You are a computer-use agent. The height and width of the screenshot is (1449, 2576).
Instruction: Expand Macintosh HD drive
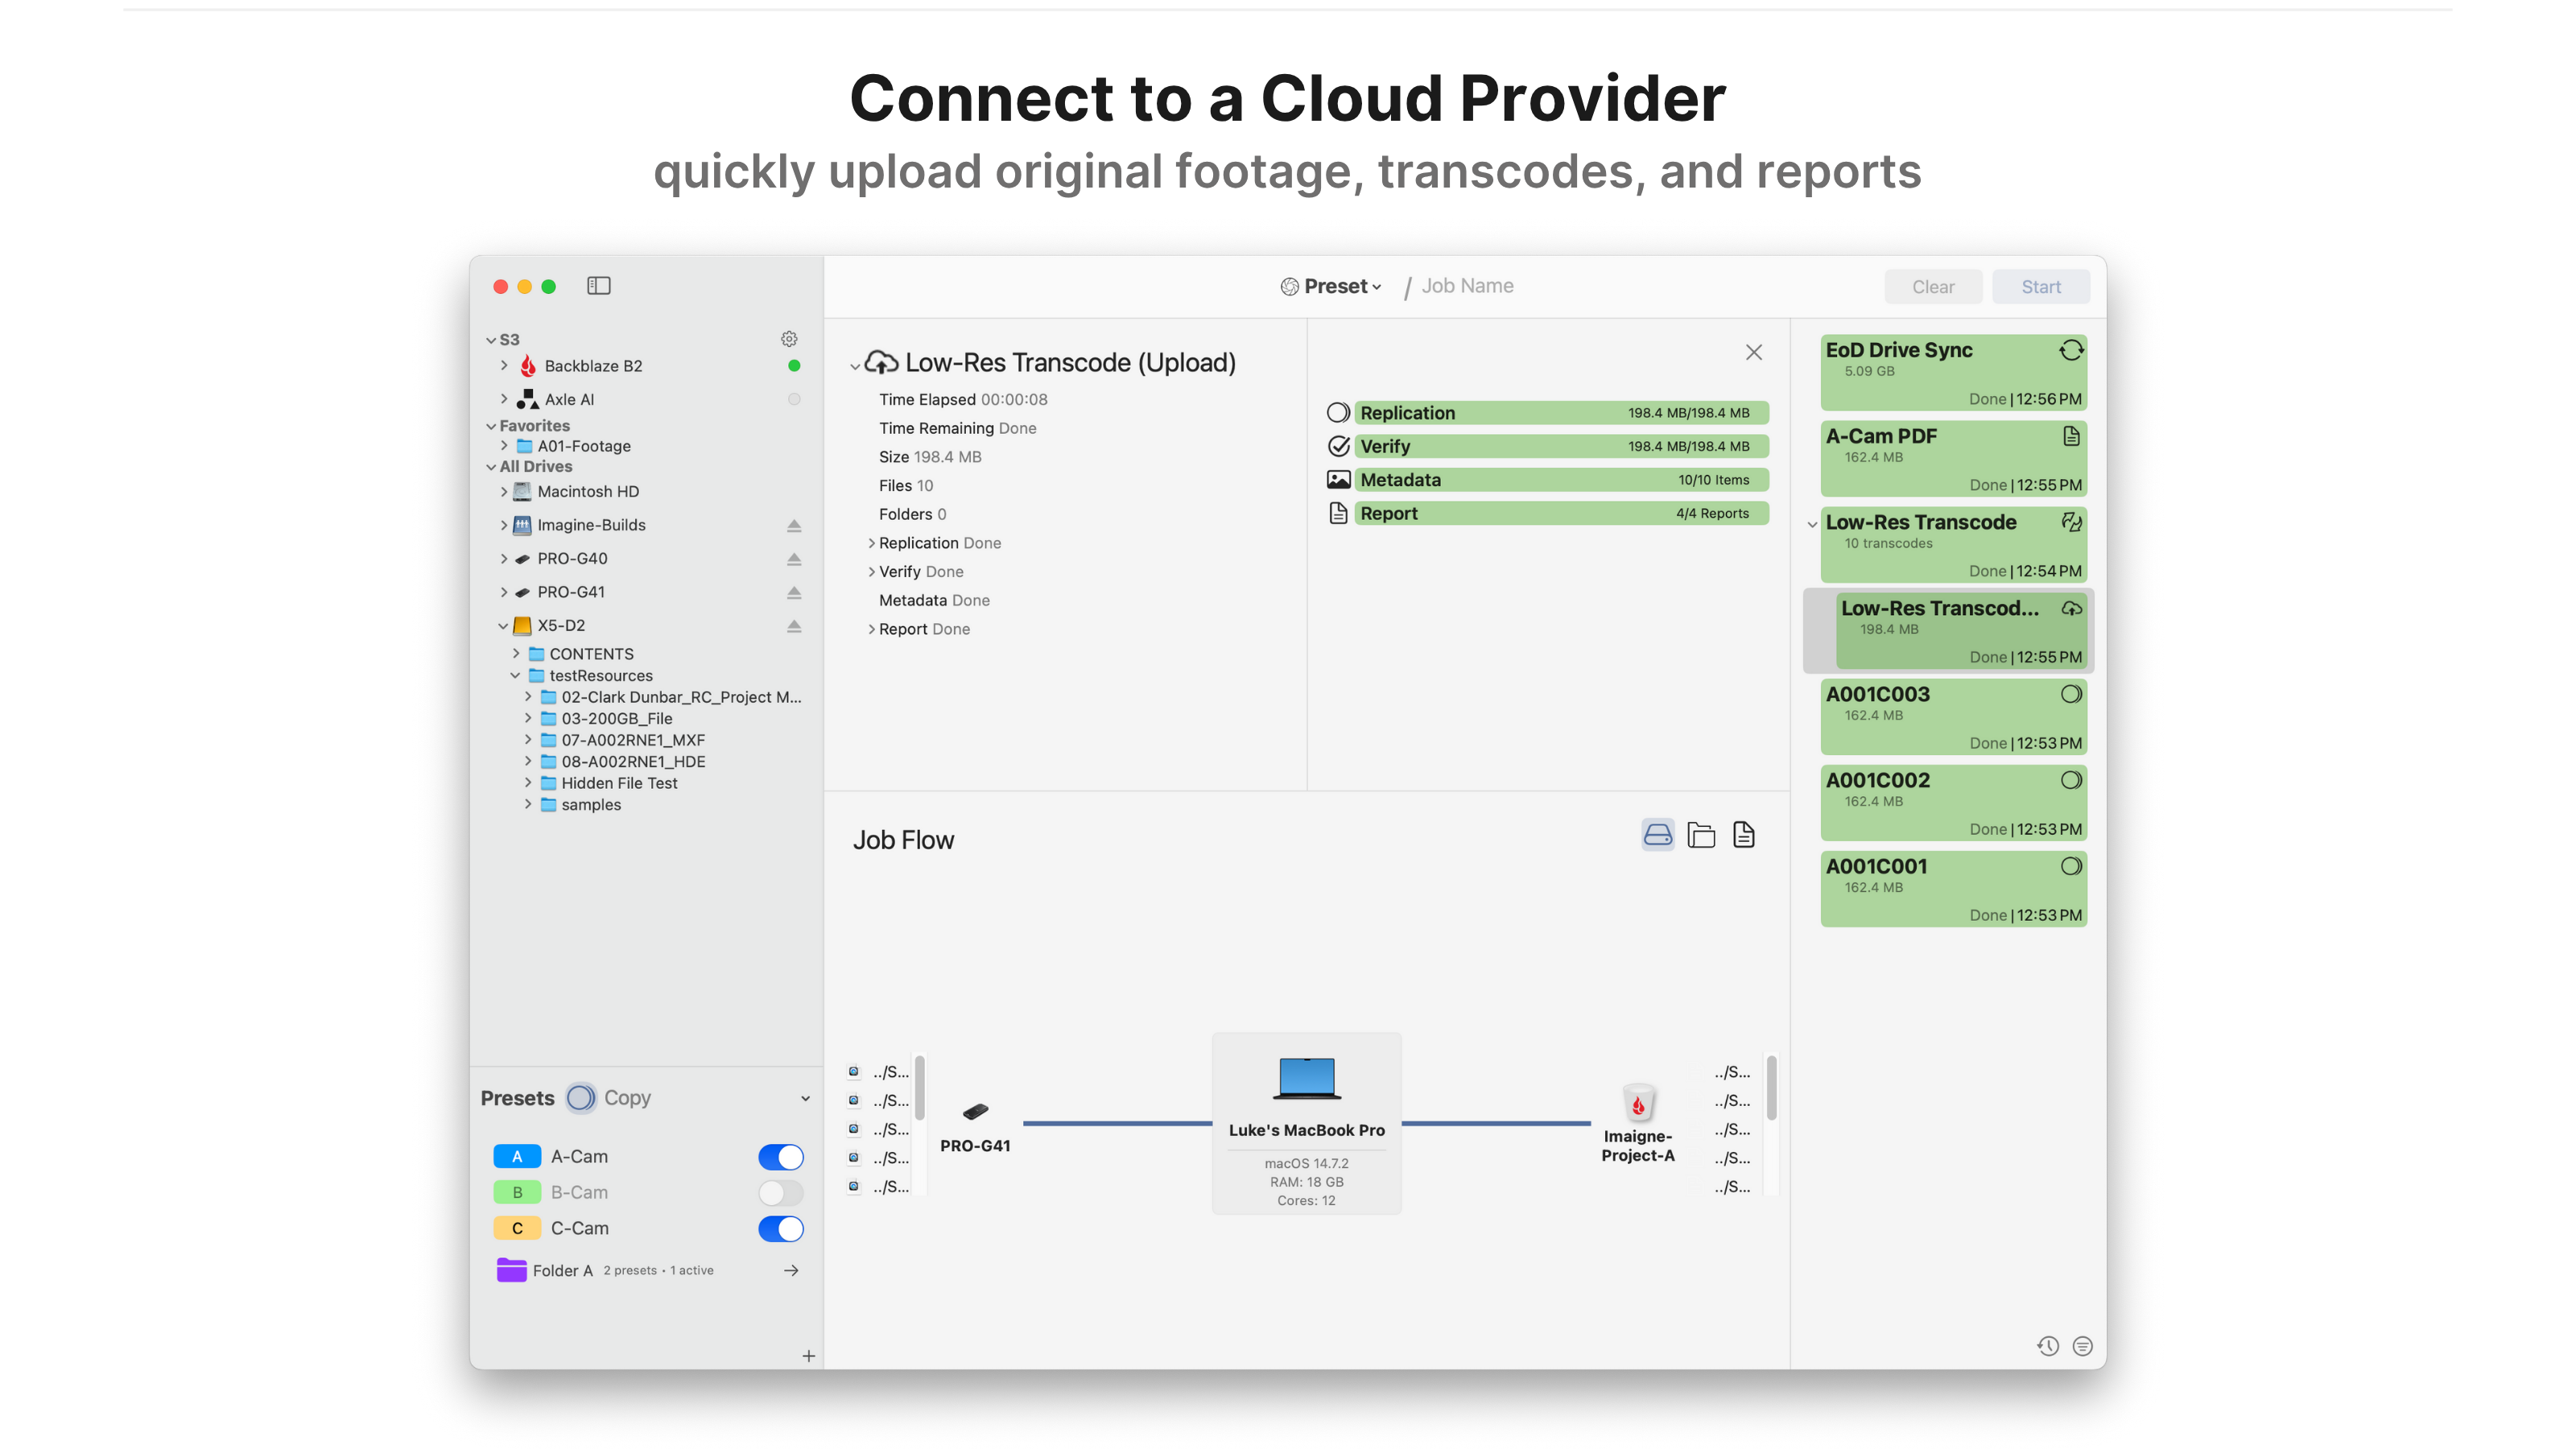tap(504, 492)
